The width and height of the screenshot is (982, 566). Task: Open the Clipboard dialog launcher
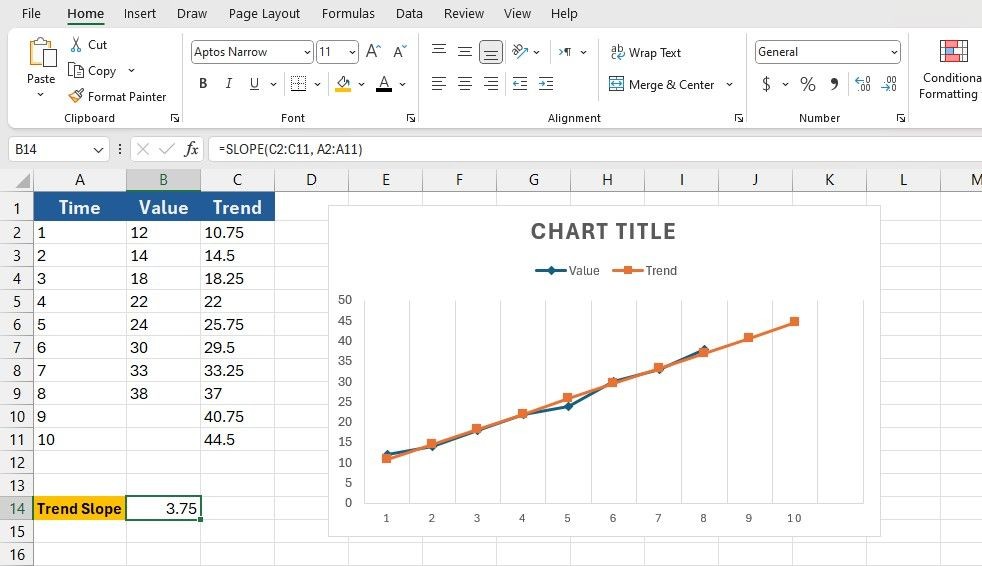pos(175,118)
